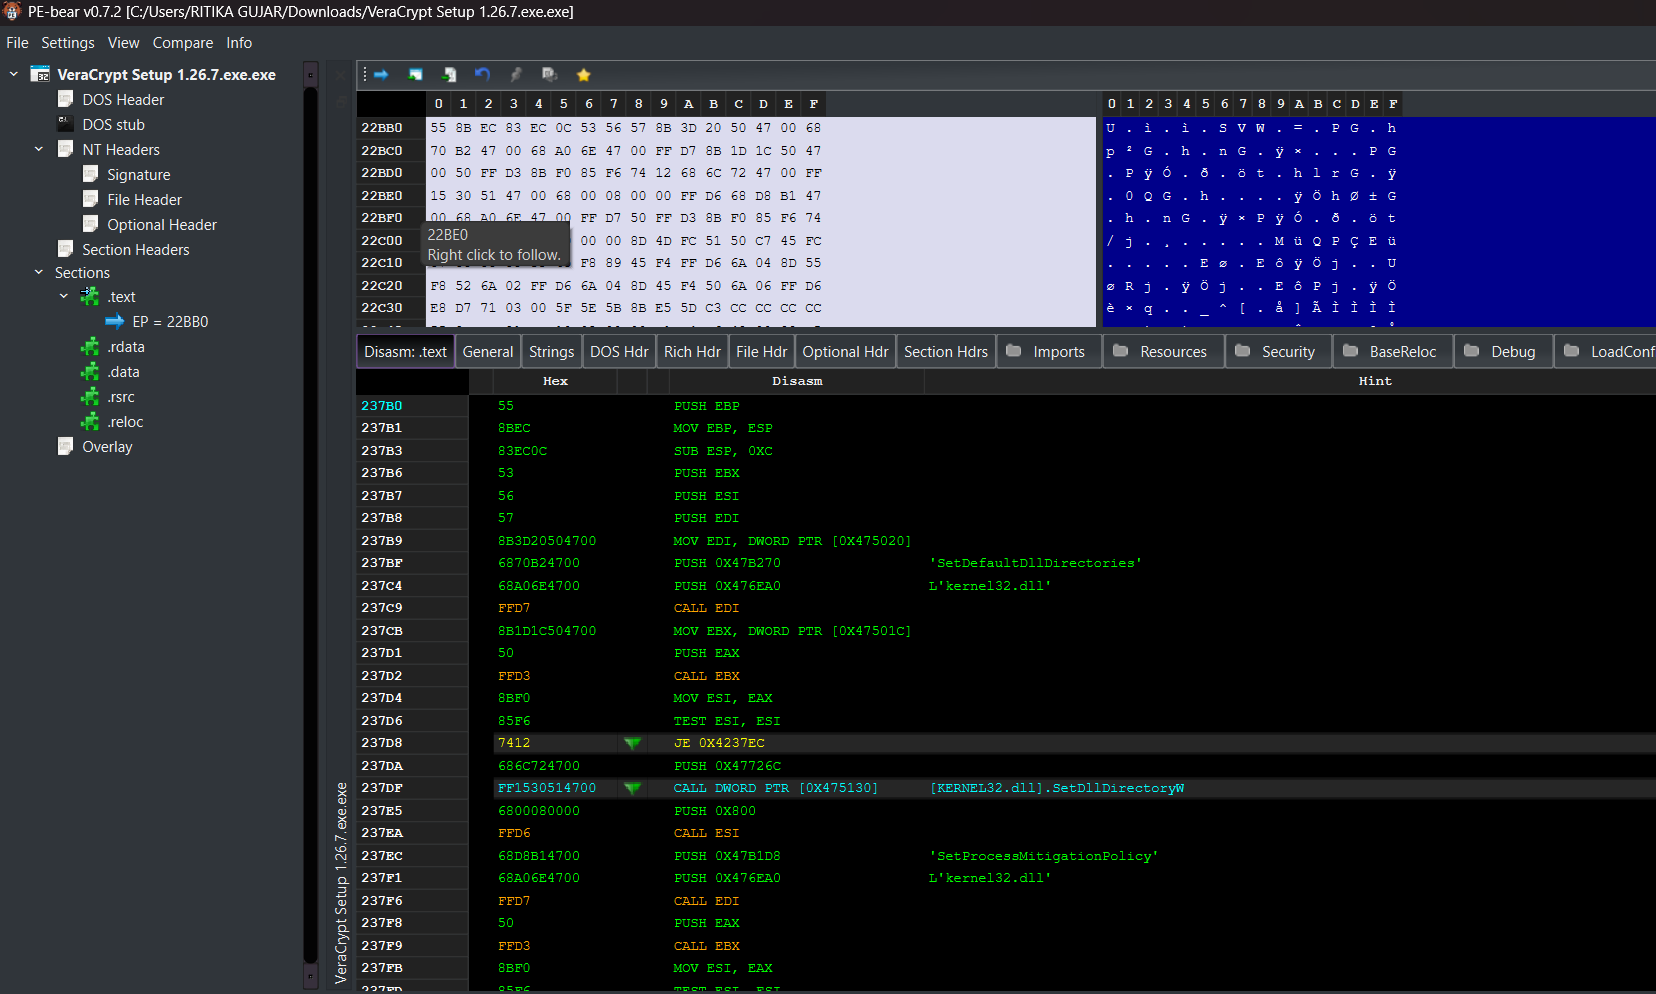The height and width of the screenshot is (994, 1656).
Task: Click the blue undo arrow toolbar icon
Action: (x=482, y=74)
